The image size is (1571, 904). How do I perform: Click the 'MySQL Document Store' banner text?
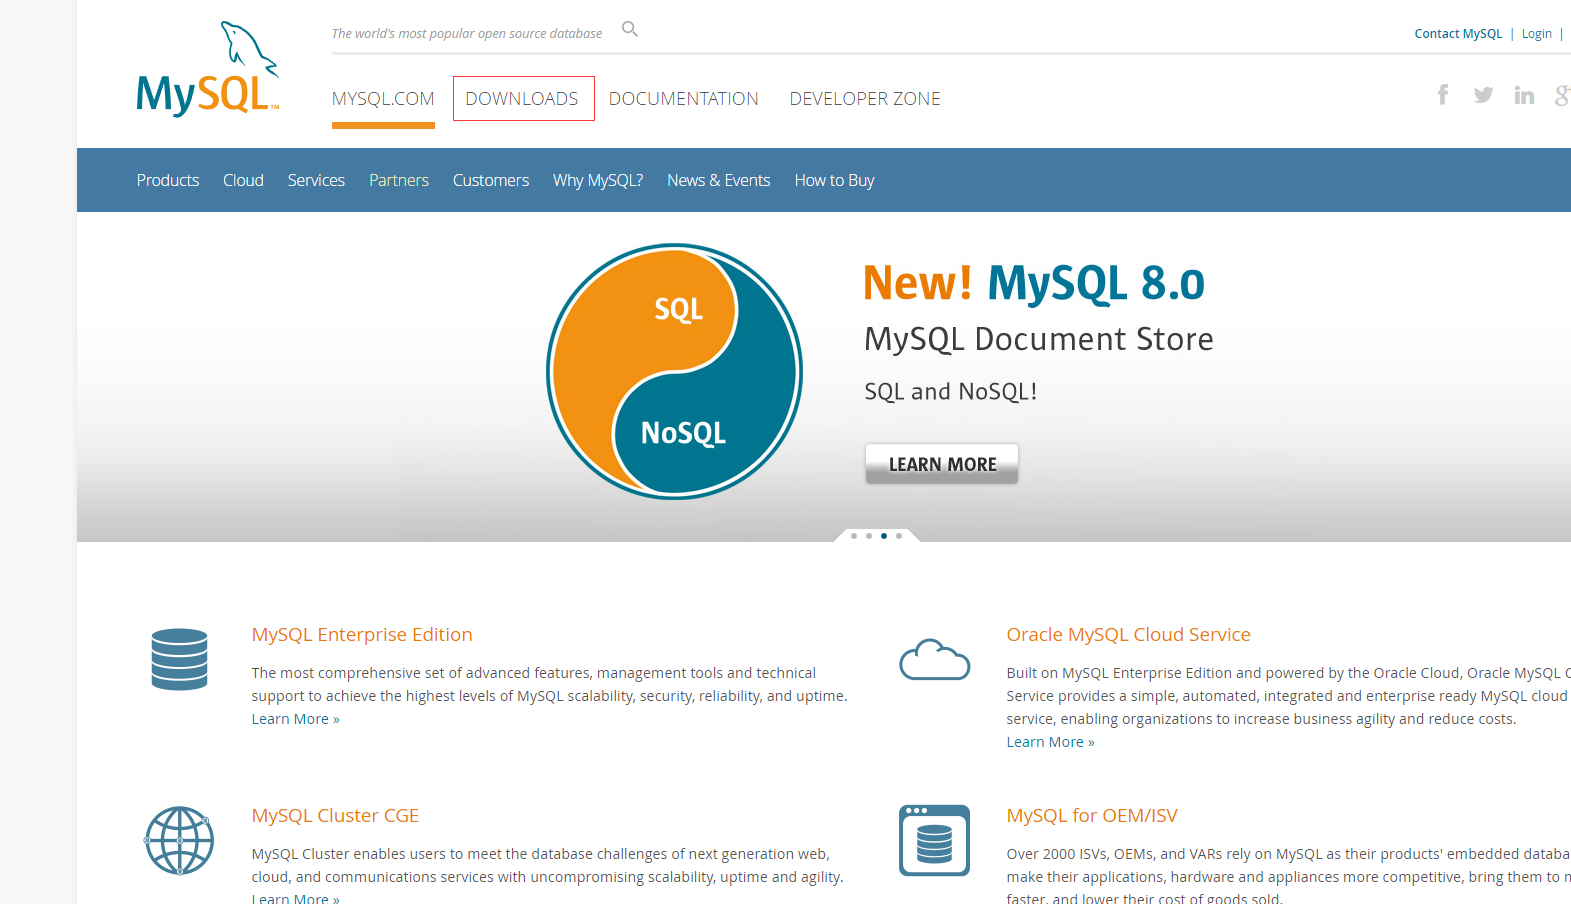[x=1039, y=340]
